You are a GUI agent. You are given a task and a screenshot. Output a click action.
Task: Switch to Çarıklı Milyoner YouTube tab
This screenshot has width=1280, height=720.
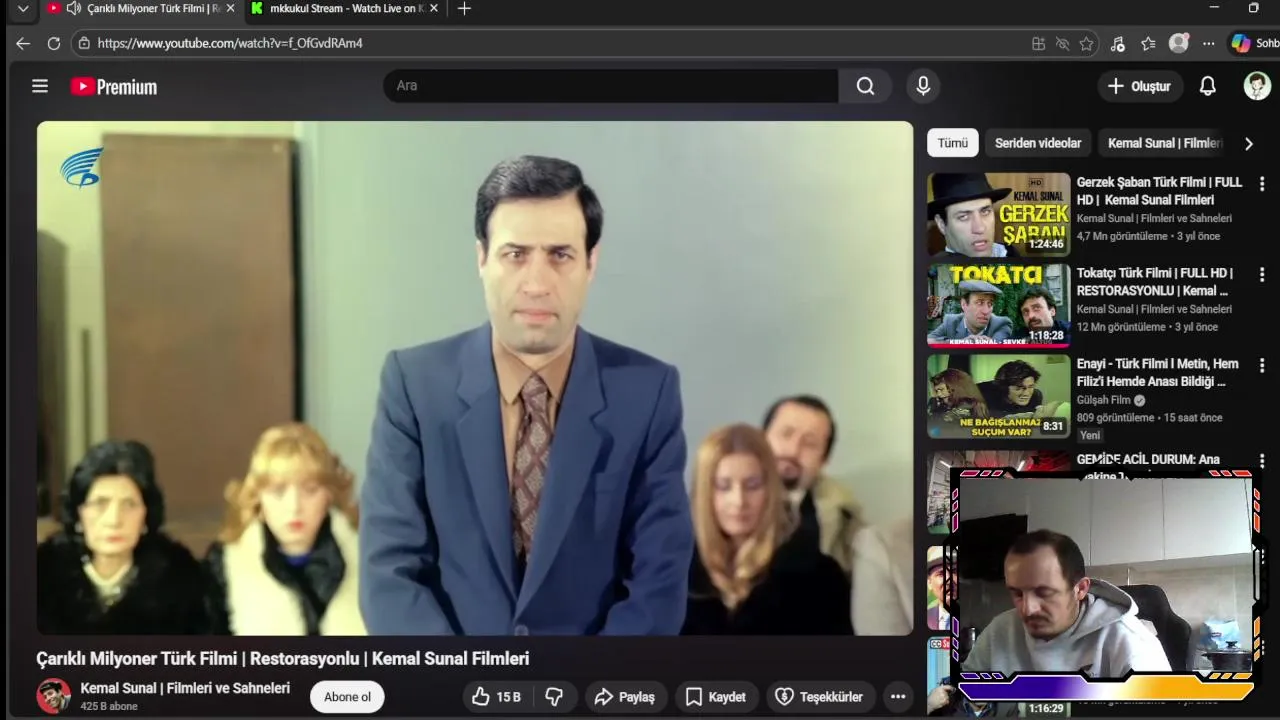(x=154, y=8)
